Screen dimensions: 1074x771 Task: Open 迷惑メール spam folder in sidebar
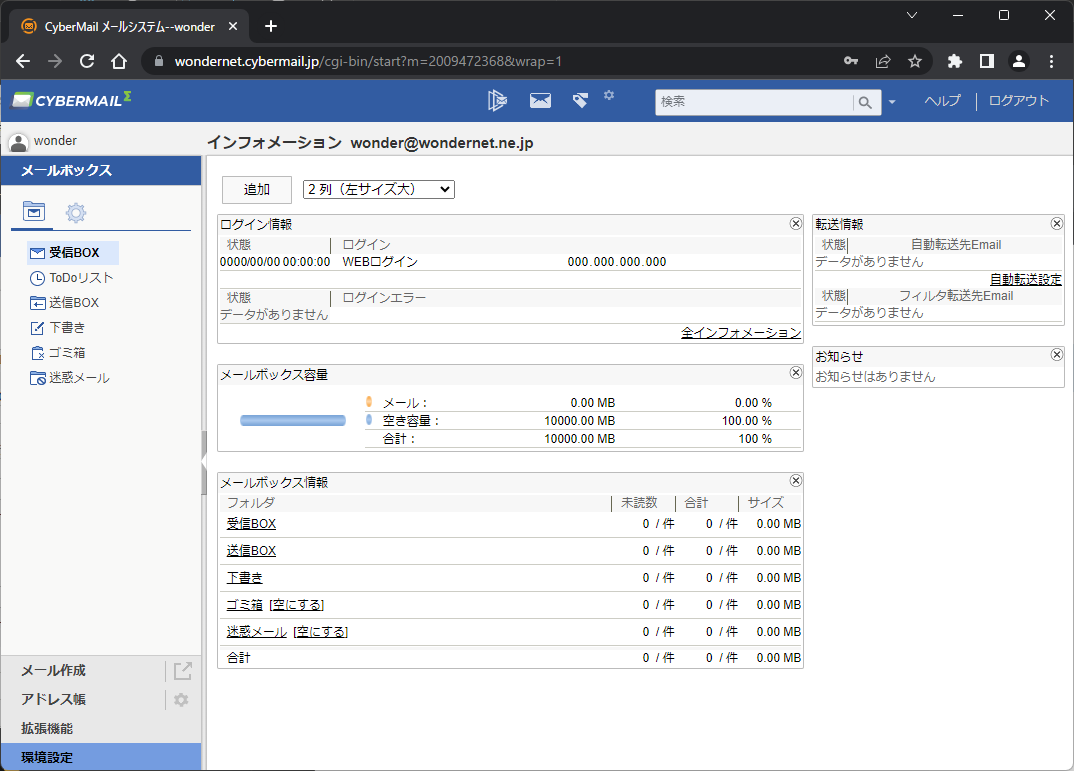click(79, 378)
